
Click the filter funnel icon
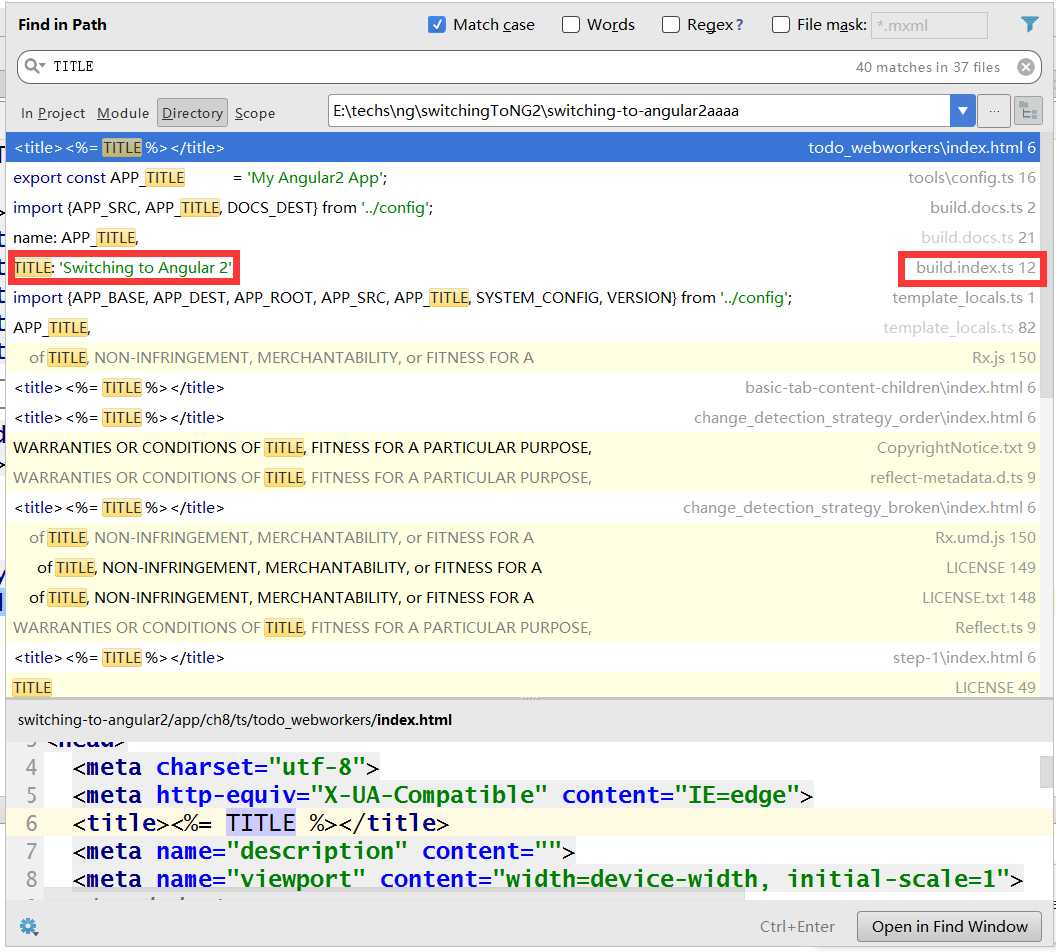point(1029,24)
